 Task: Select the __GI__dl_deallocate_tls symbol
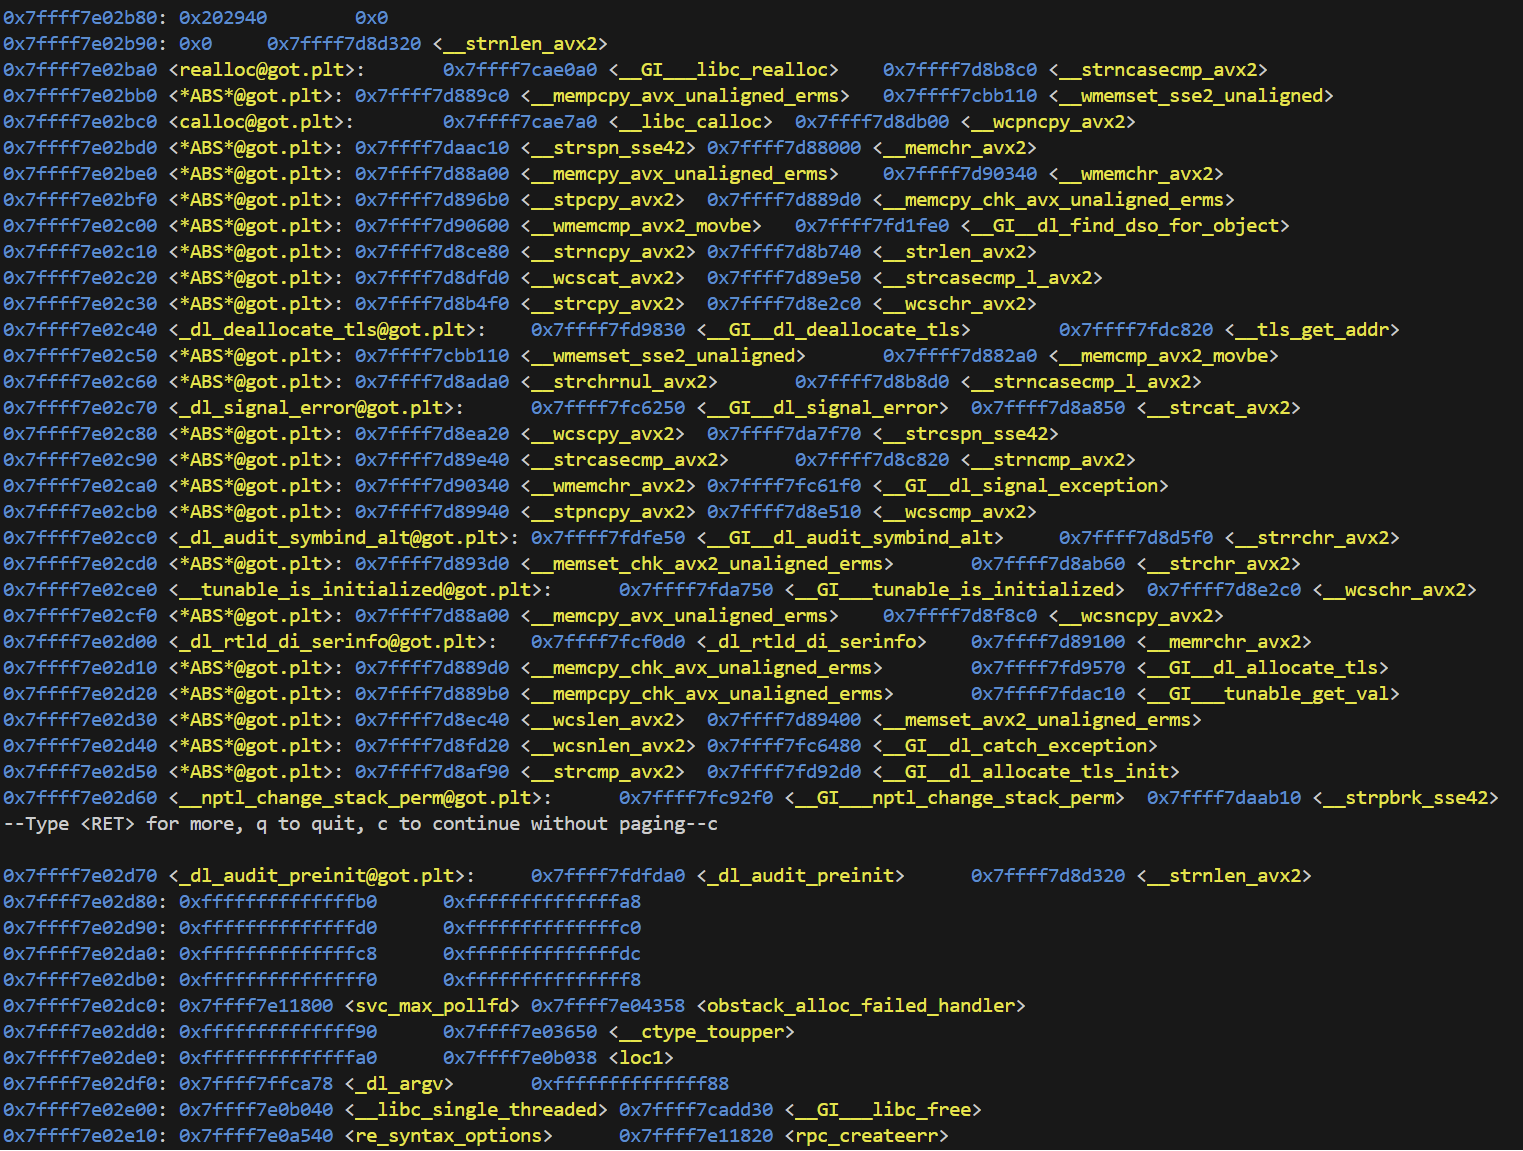pos(834,330)
